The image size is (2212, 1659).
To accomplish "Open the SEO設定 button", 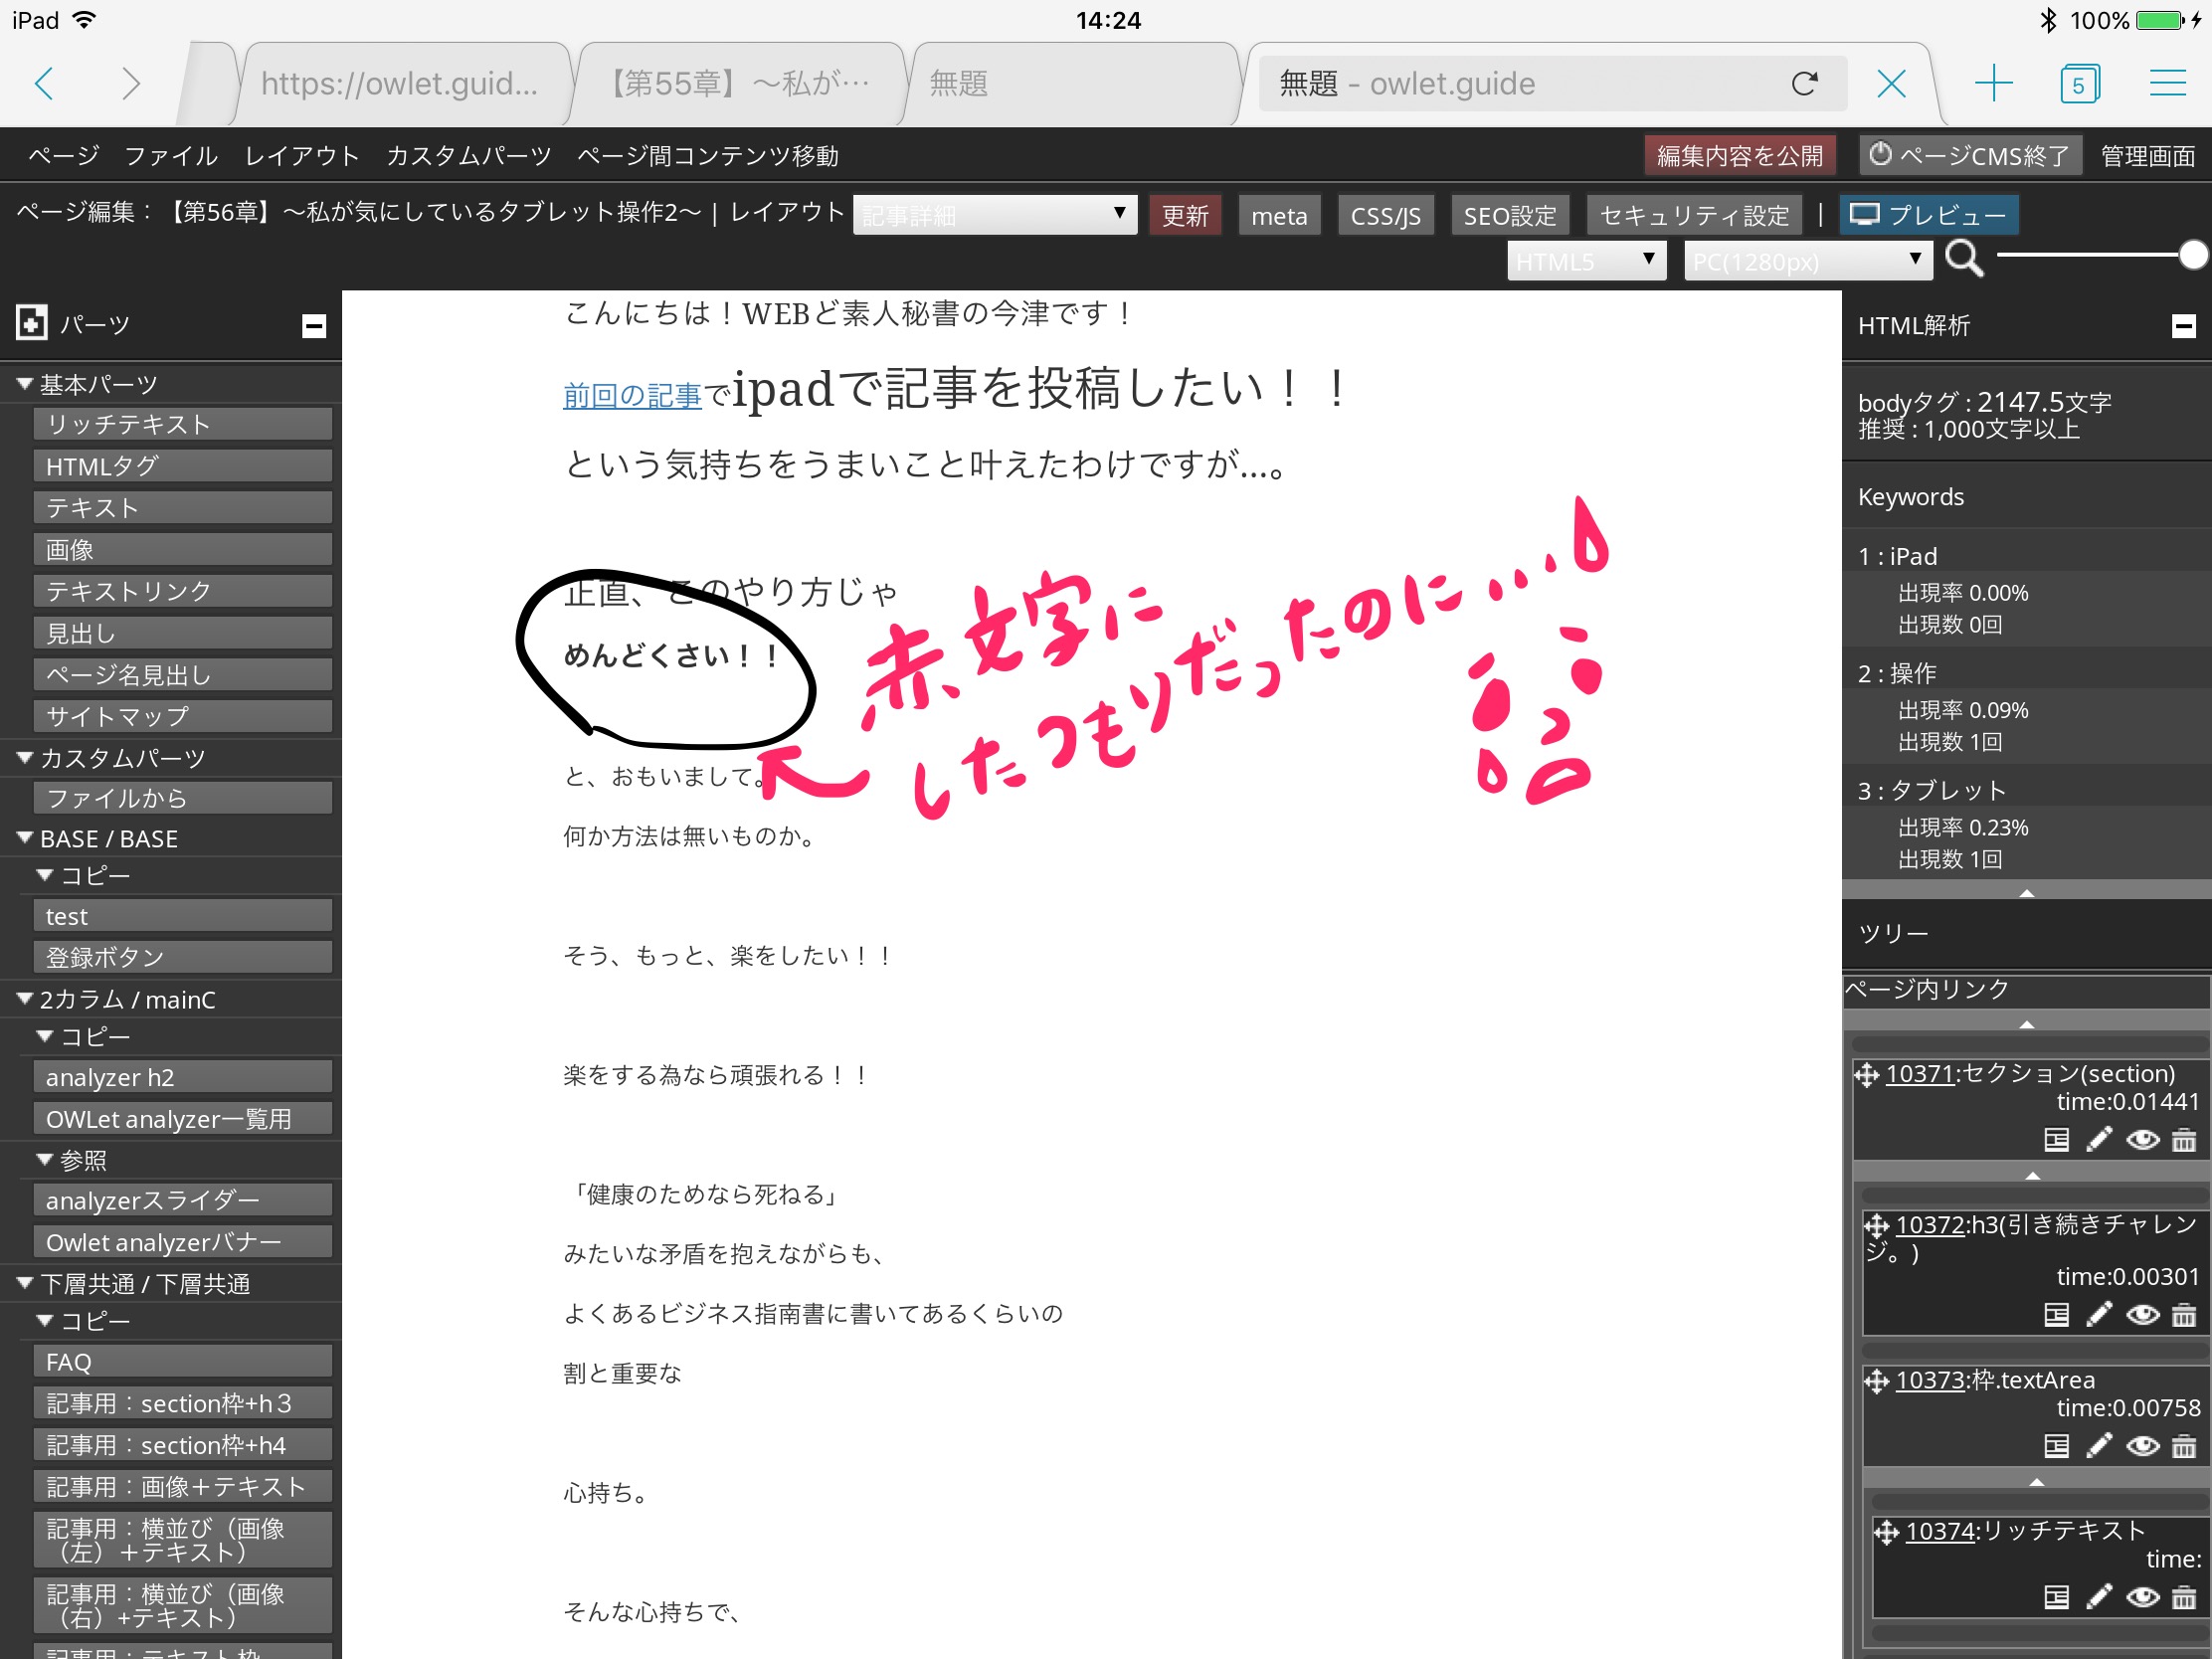I will point(1510,215).
